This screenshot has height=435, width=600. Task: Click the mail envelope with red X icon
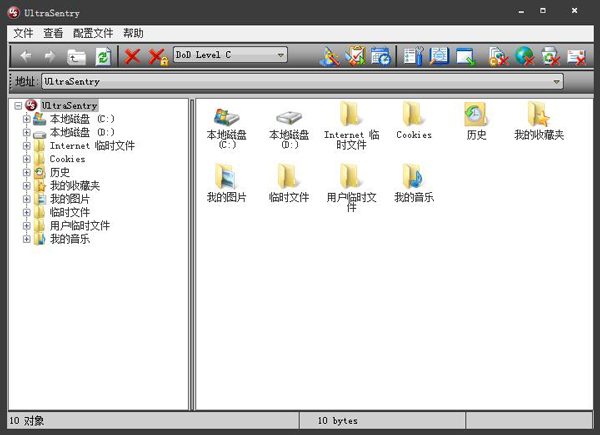point(577,57)
